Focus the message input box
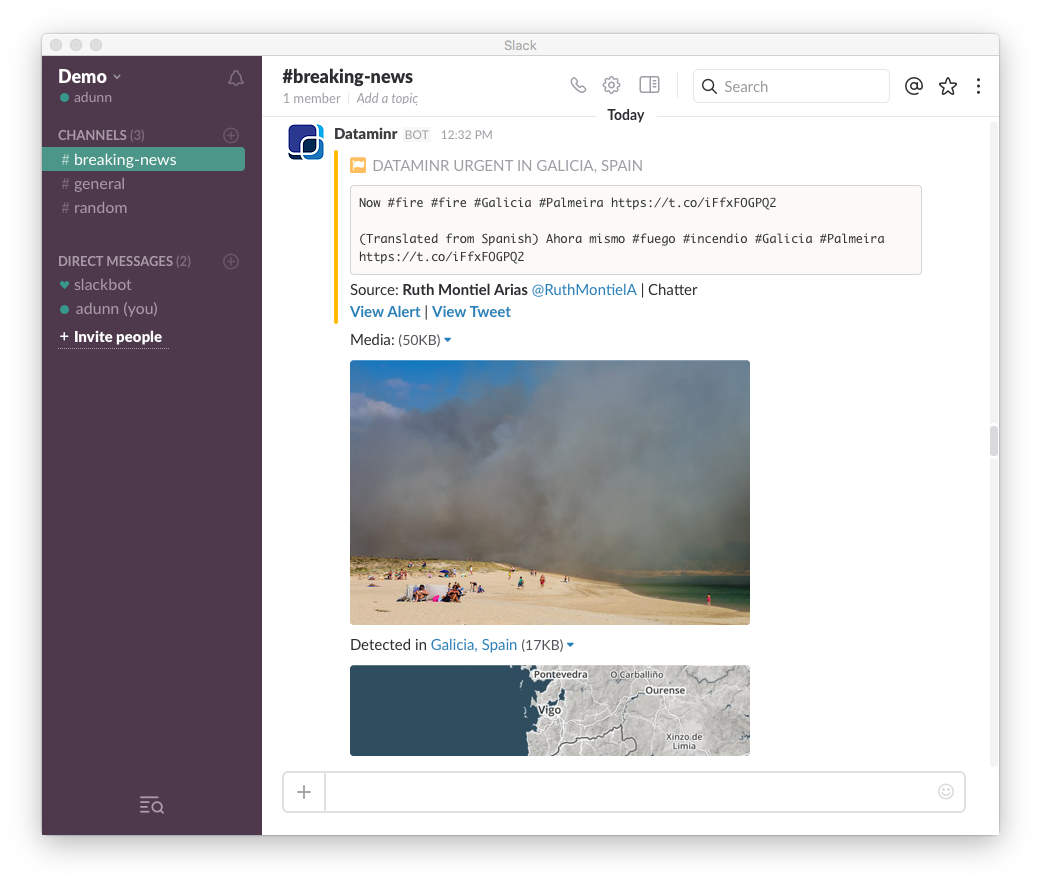 624,792
